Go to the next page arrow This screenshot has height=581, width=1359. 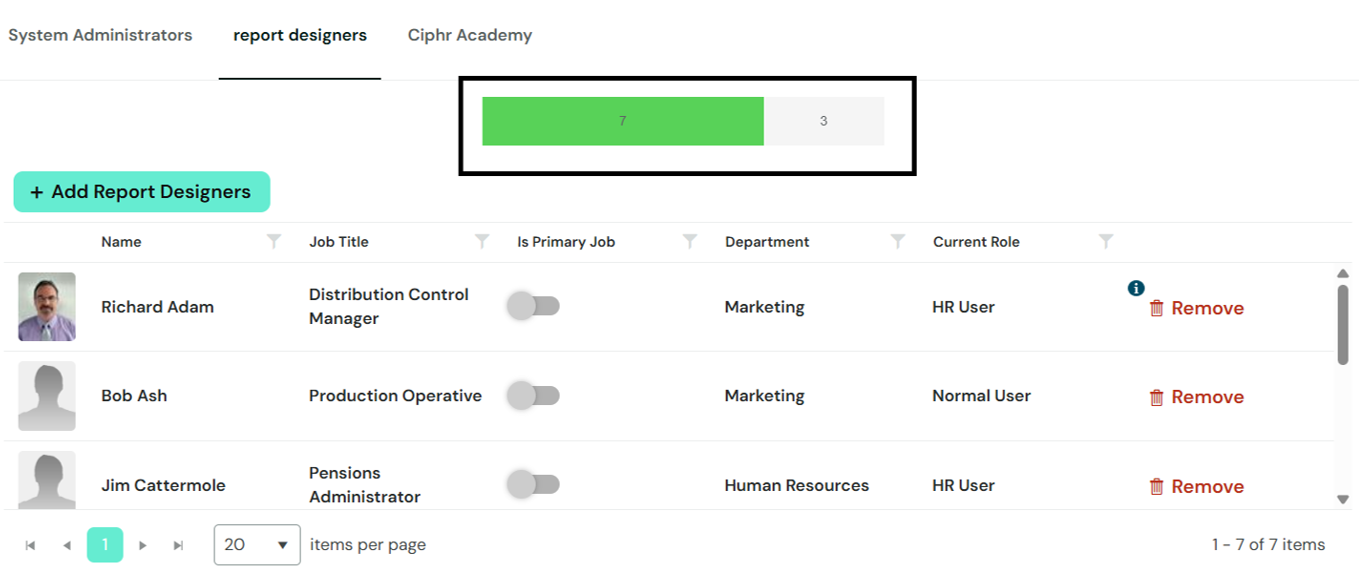click(x=143, y=545)
